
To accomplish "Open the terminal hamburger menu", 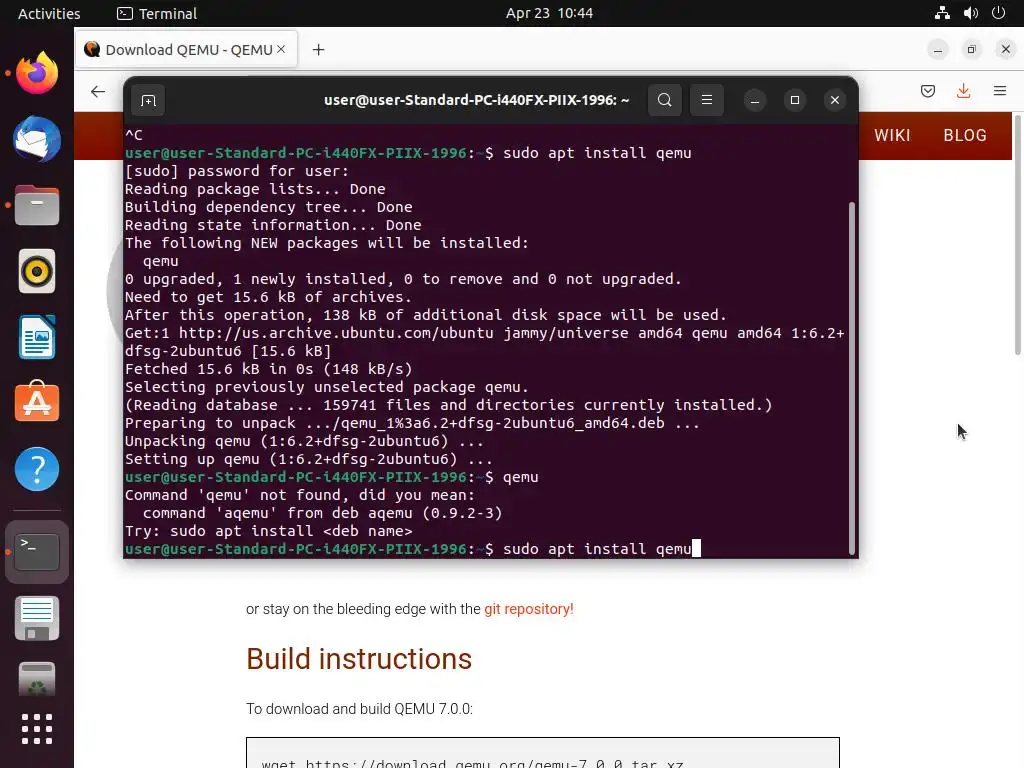I will pyautogui.click(x=707, y=100).
